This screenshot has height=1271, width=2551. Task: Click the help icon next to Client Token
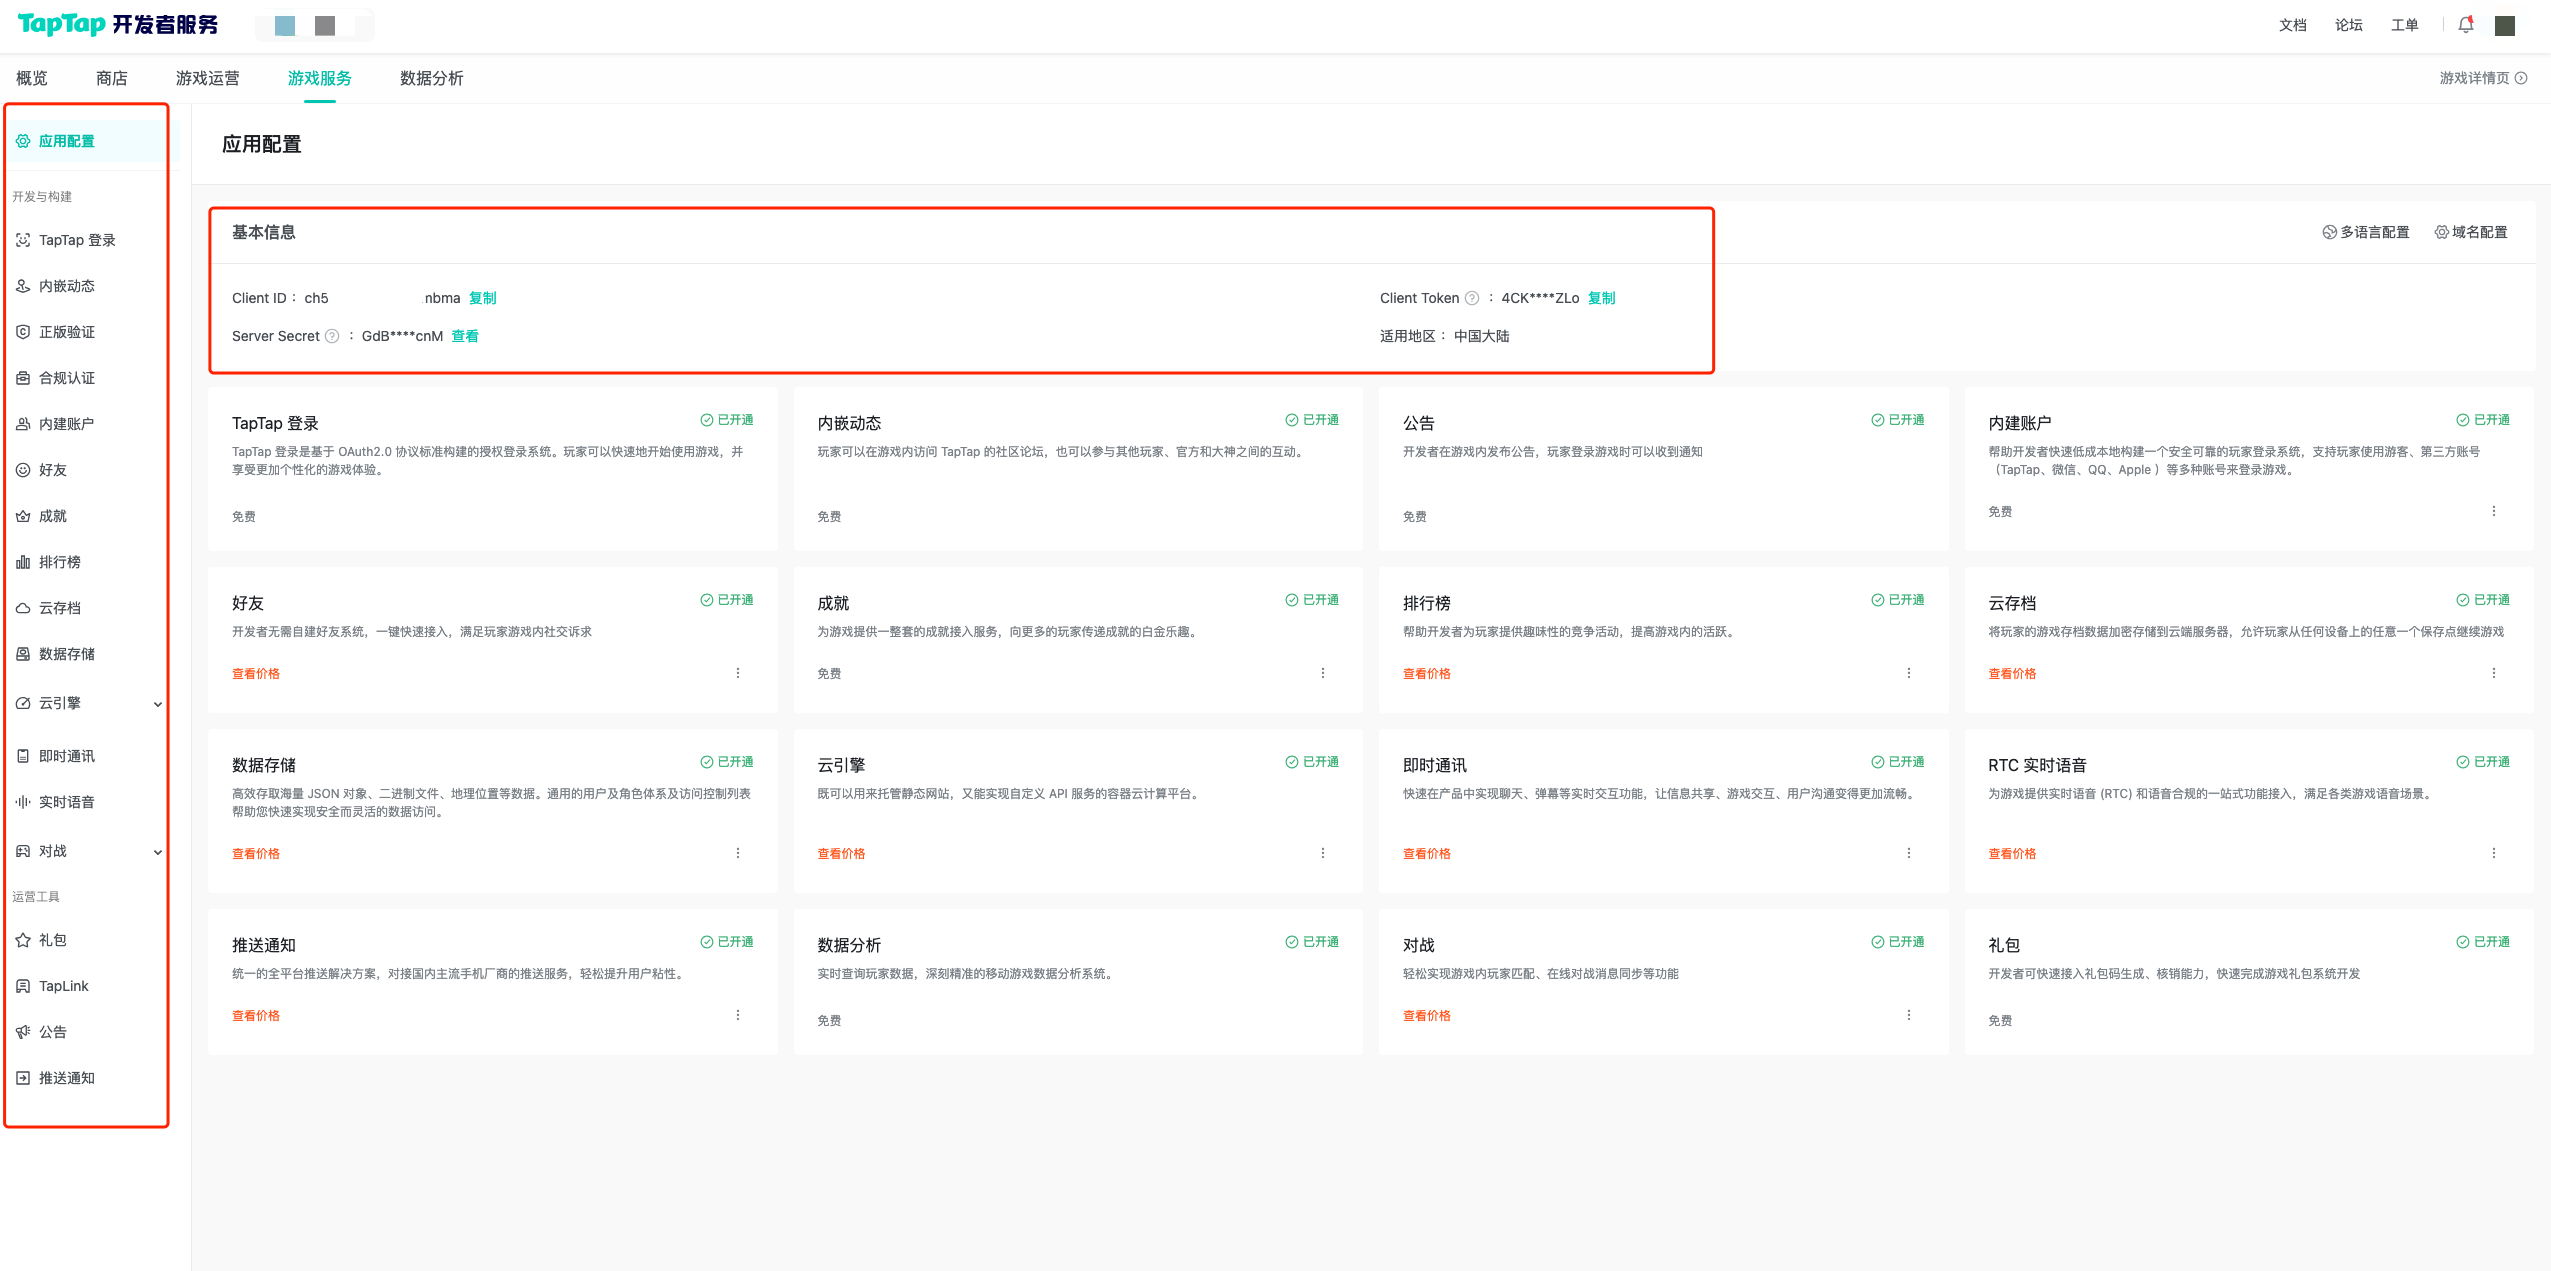tap(1471, 298)
